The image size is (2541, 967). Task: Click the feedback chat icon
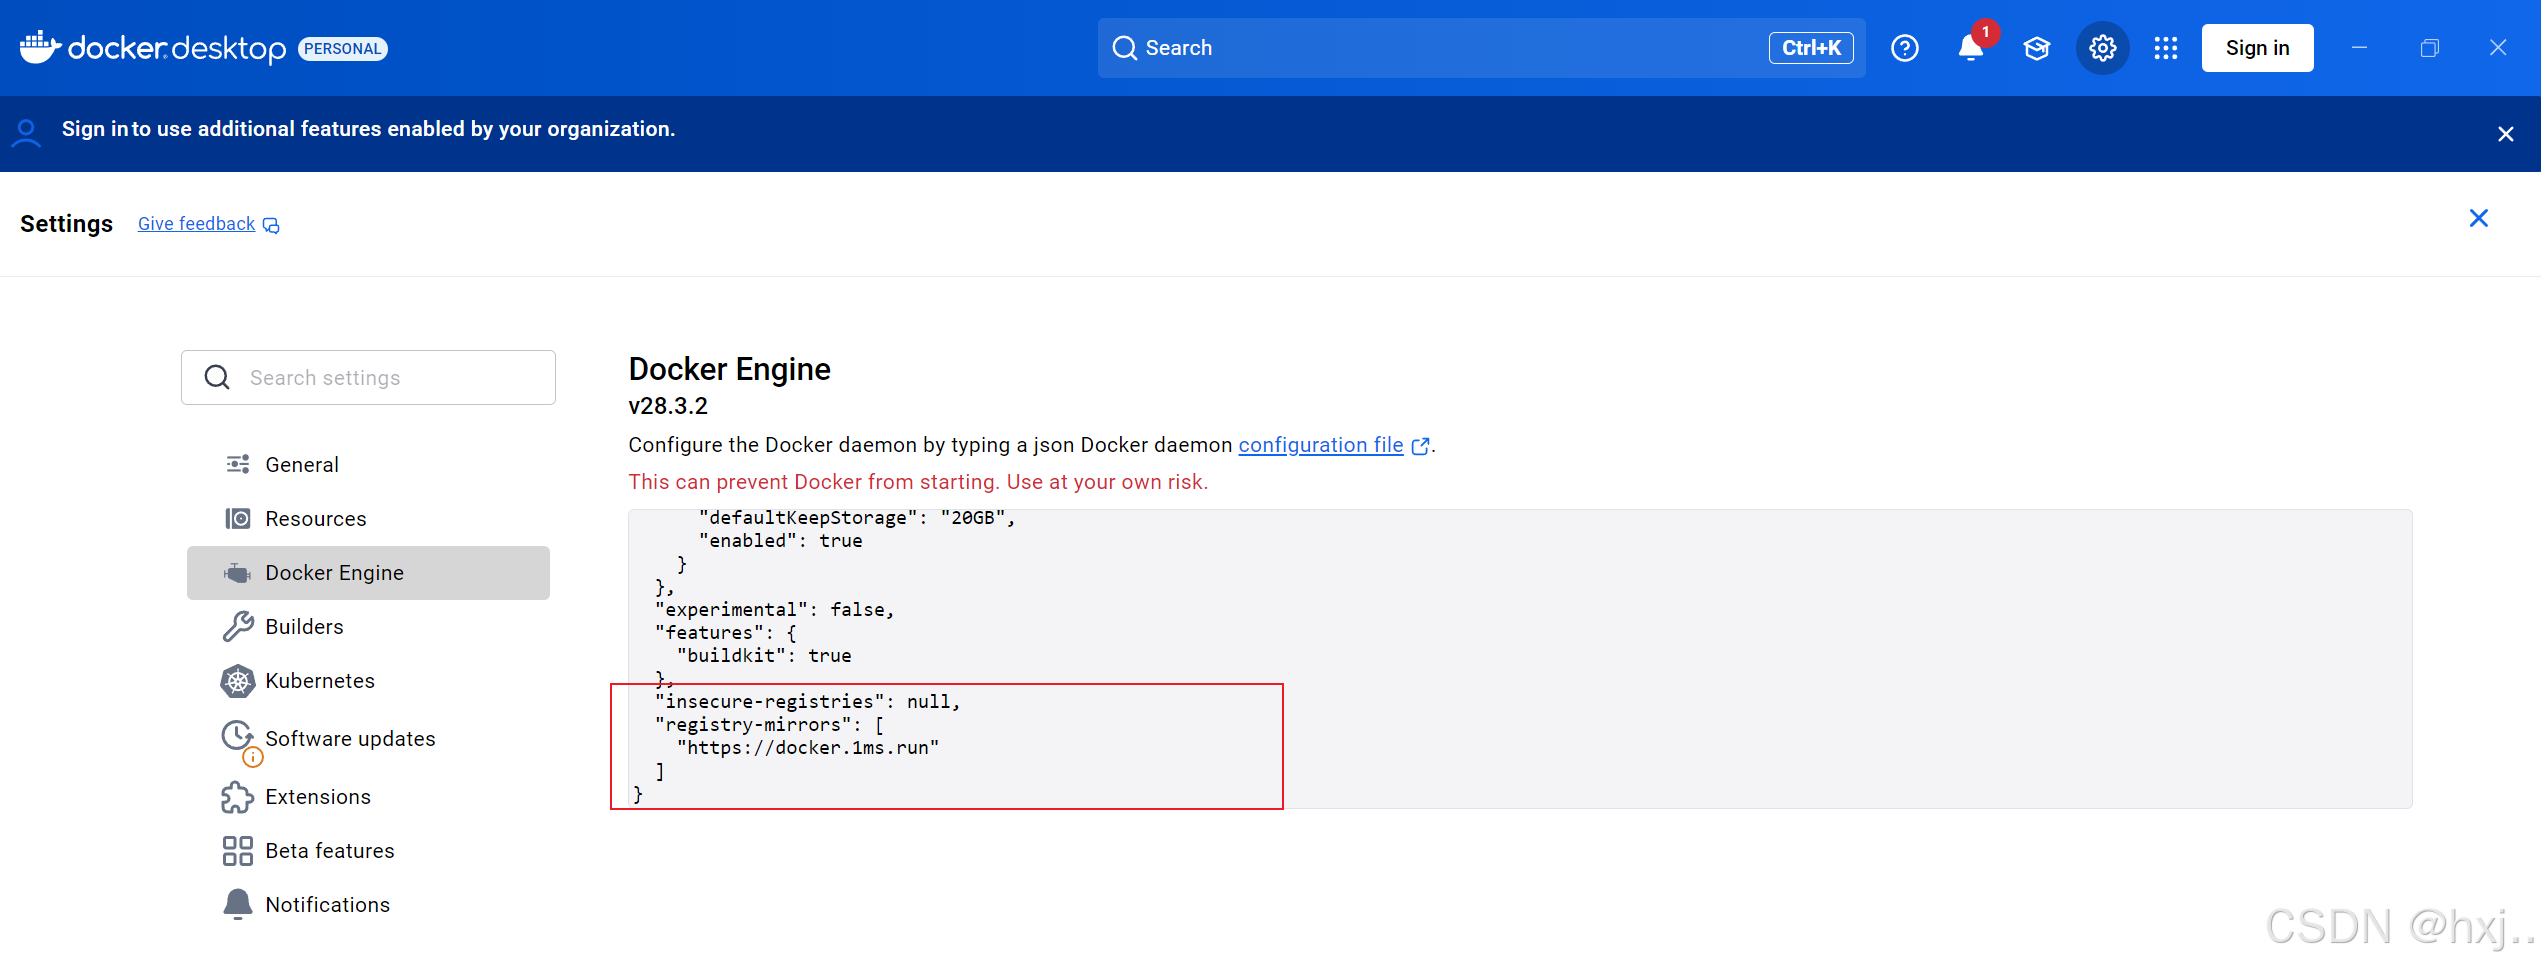pyautogui.click(x=271, y=226)
